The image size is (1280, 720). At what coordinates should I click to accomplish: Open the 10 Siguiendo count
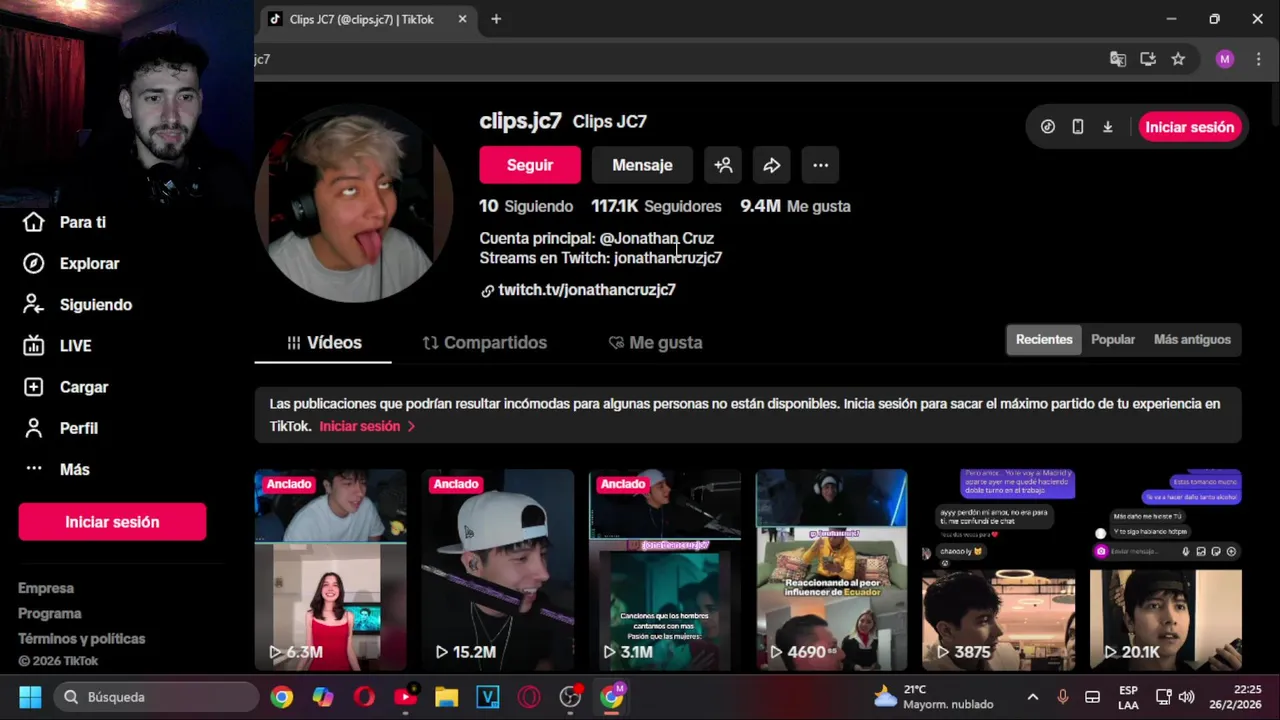point(526,206)
